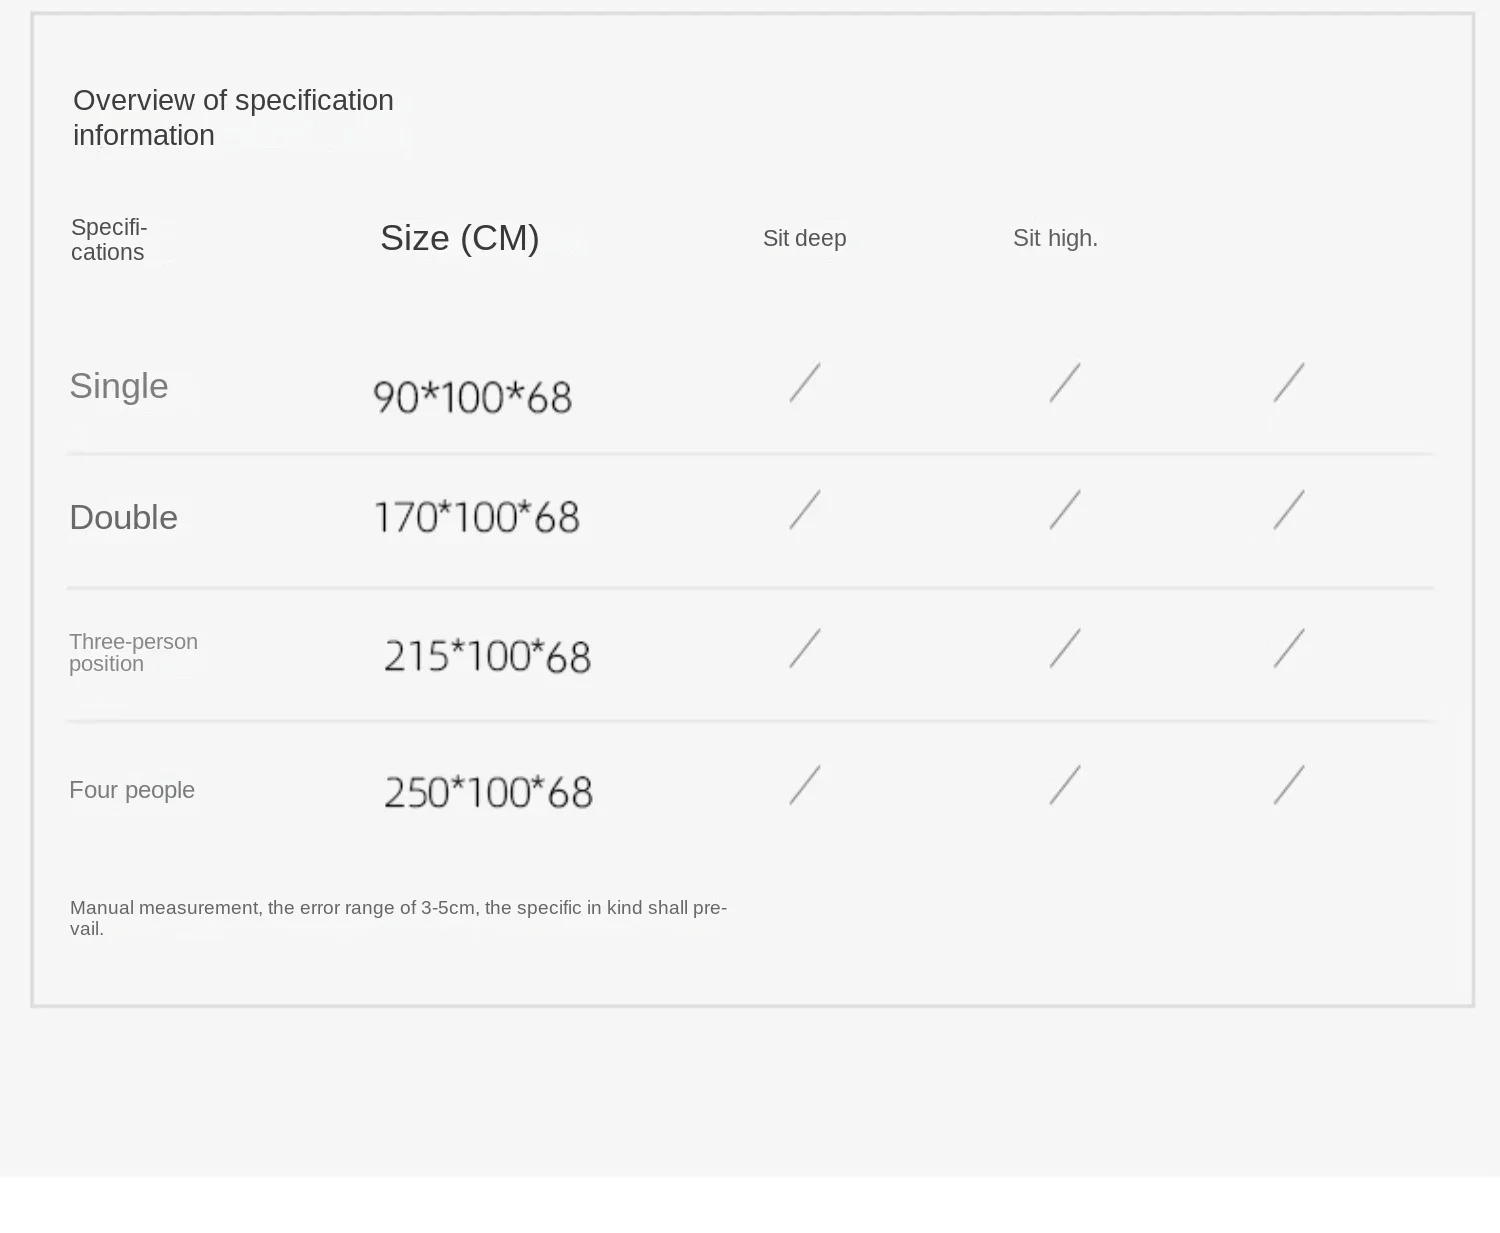1500x1233 pixels.
Task: Select the "Double" row label
Action: (x=123, y=517)
